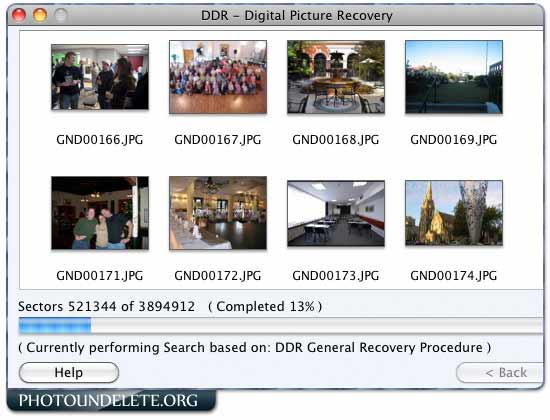
Task: Minimize the window with the yellow button
Action: 40,15
